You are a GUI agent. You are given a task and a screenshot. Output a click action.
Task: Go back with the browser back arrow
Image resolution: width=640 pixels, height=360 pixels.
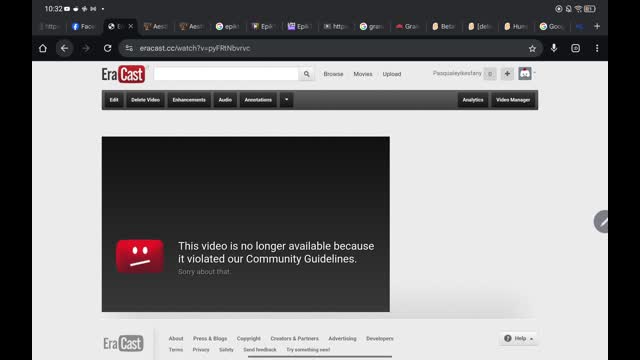(64, 48)
